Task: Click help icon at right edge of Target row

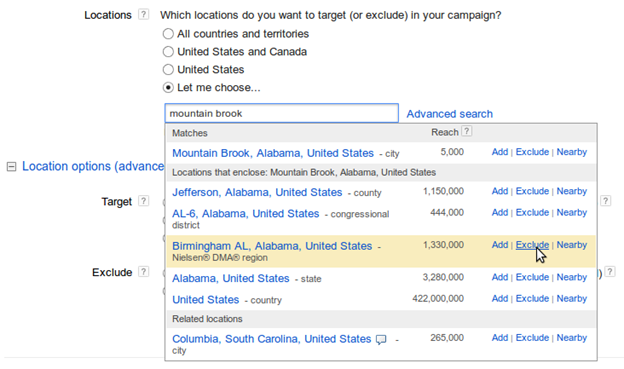Action: pos(605,201)
